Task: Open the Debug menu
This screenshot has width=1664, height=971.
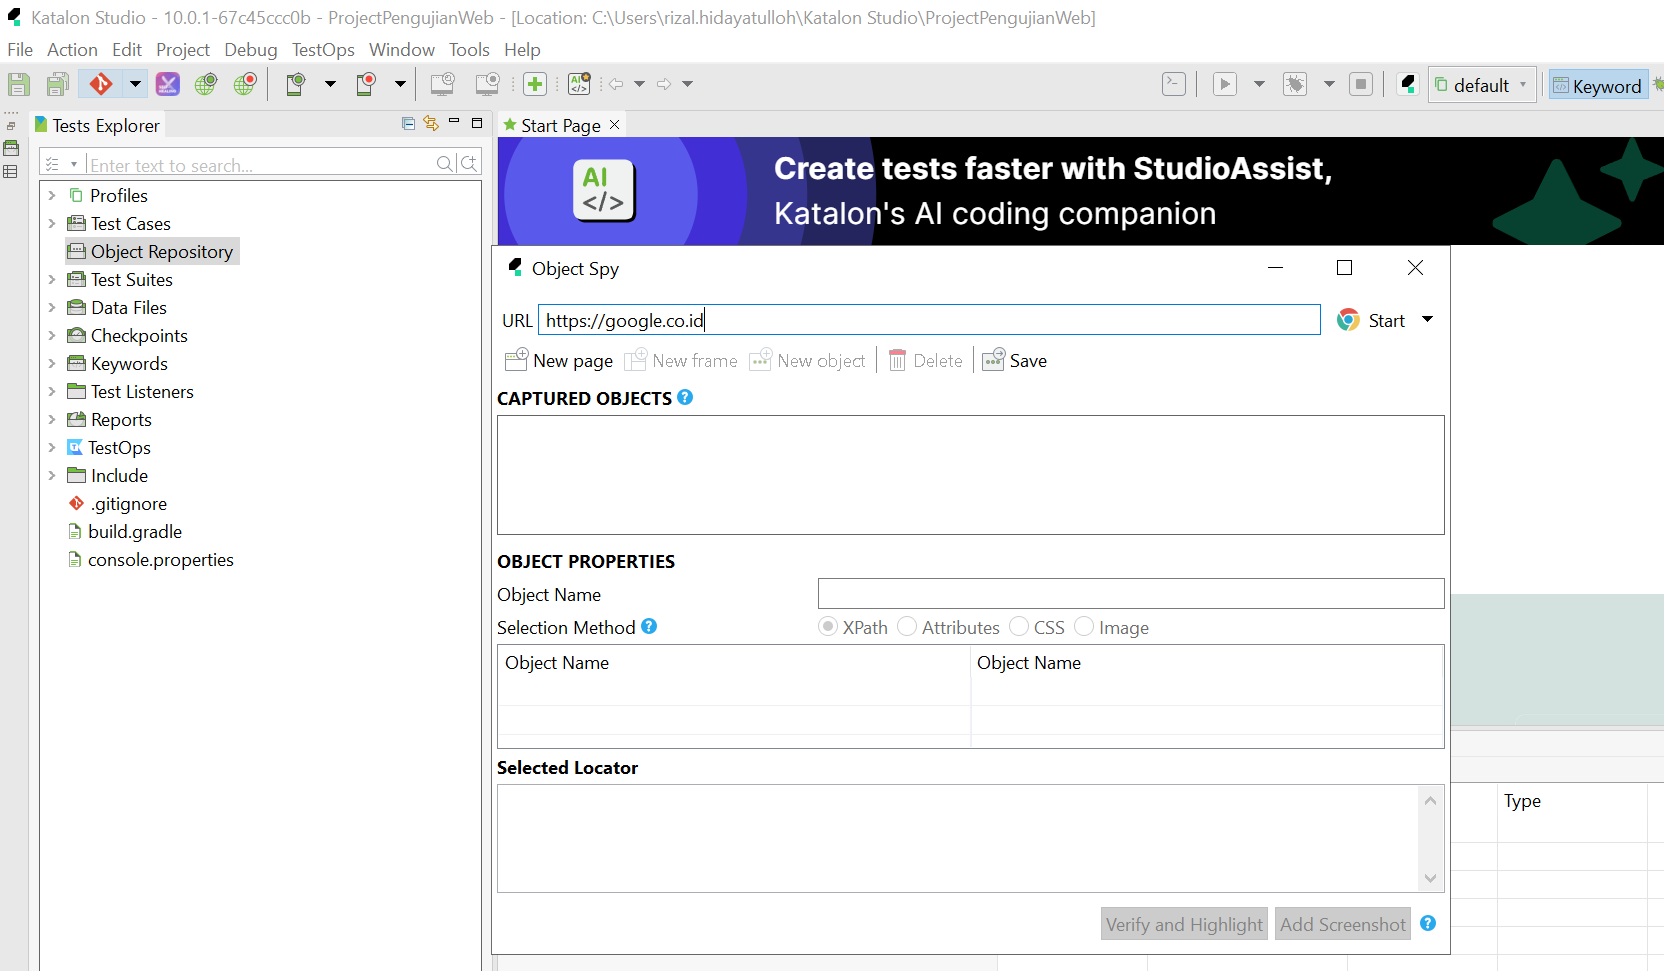Action: 251,50
